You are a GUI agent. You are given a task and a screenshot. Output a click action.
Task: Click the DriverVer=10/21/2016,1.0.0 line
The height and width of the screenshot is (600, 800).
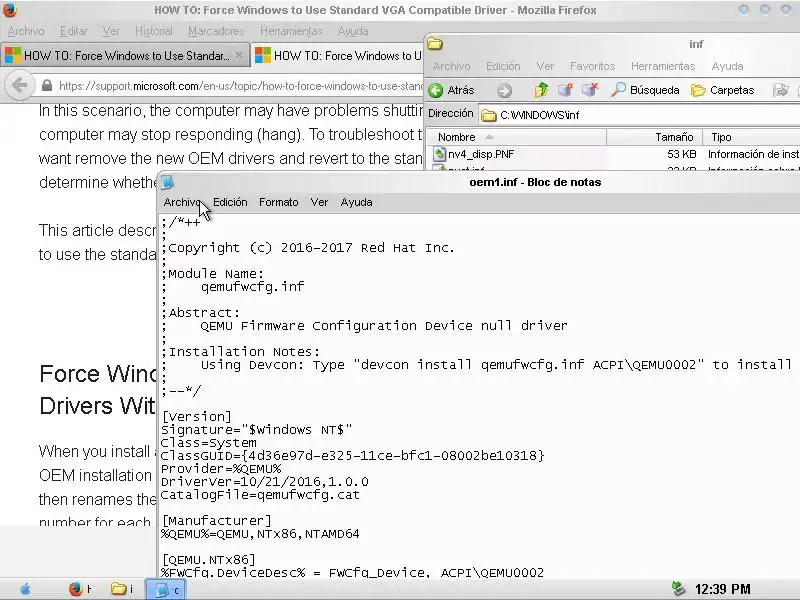[x=265, y=482]
